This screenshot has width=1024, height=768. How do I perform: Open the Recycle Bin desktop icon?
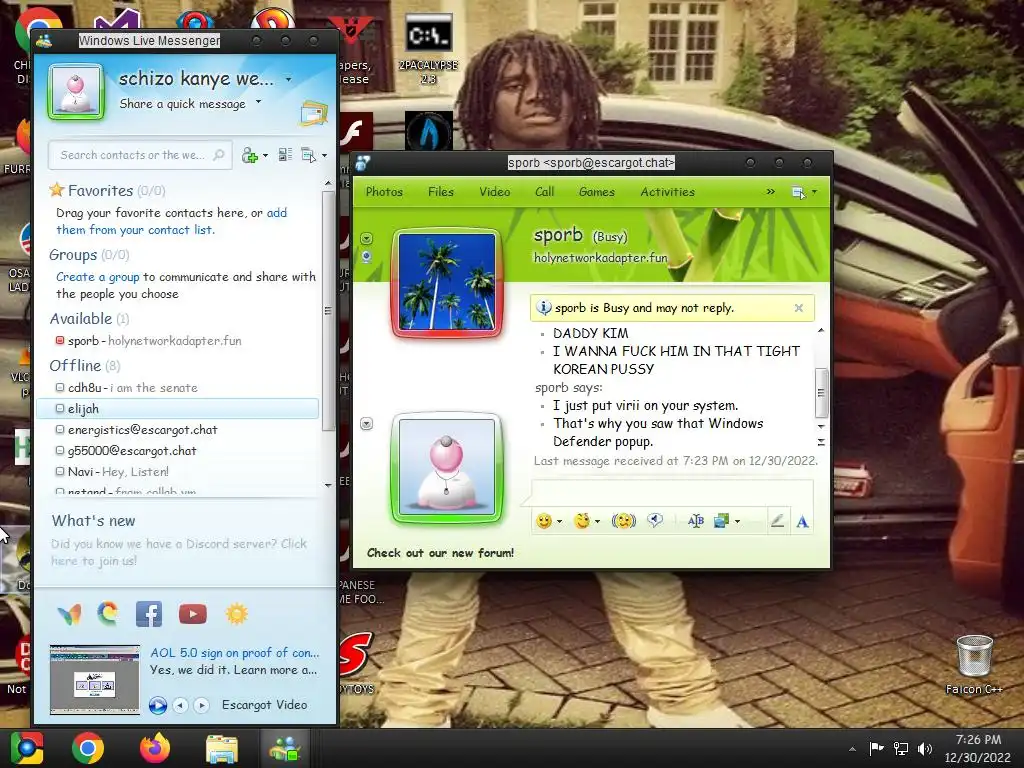point(974,665)
